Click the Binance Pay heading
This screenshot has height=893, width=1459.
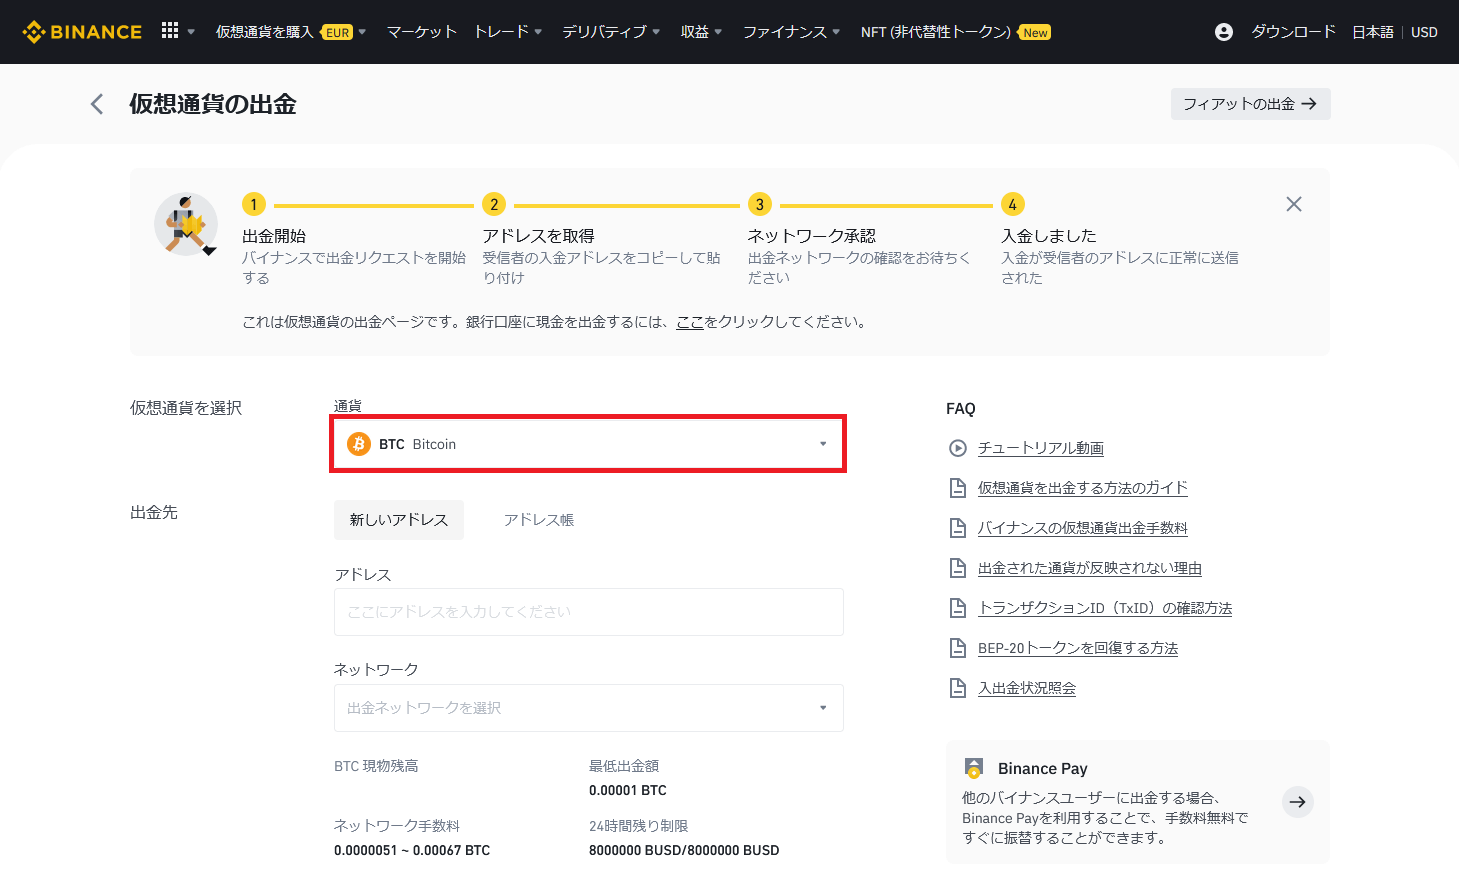[1042, 768]
